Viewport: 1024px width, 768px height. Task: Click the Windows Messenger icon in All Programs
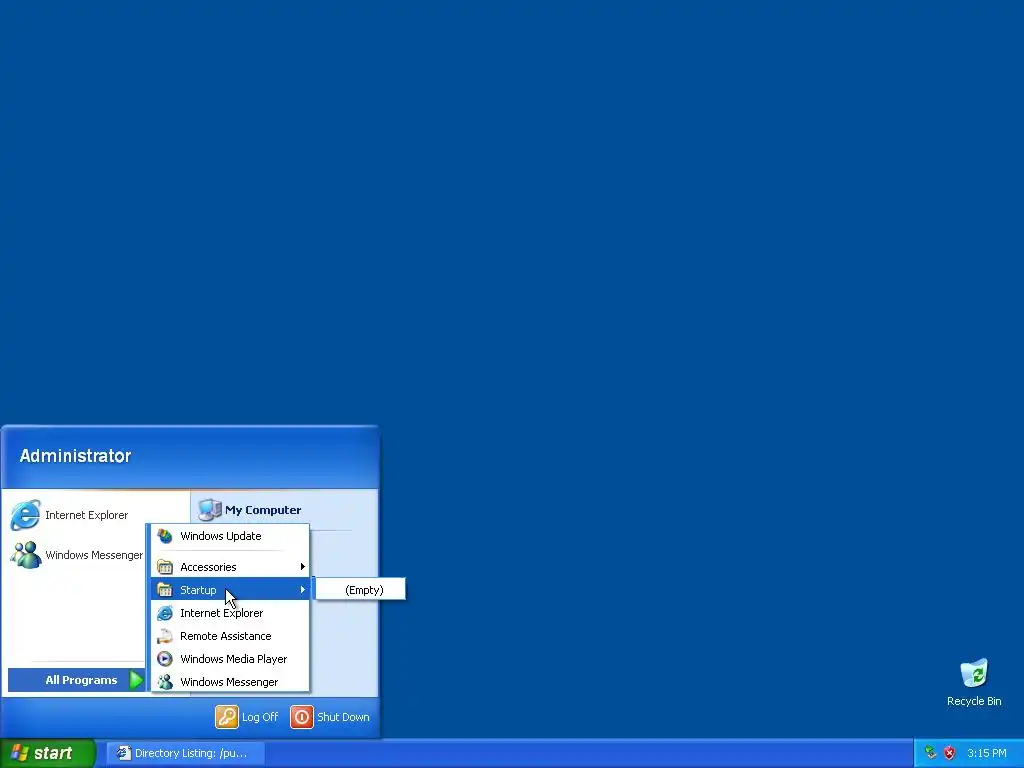tap(165, 682)
